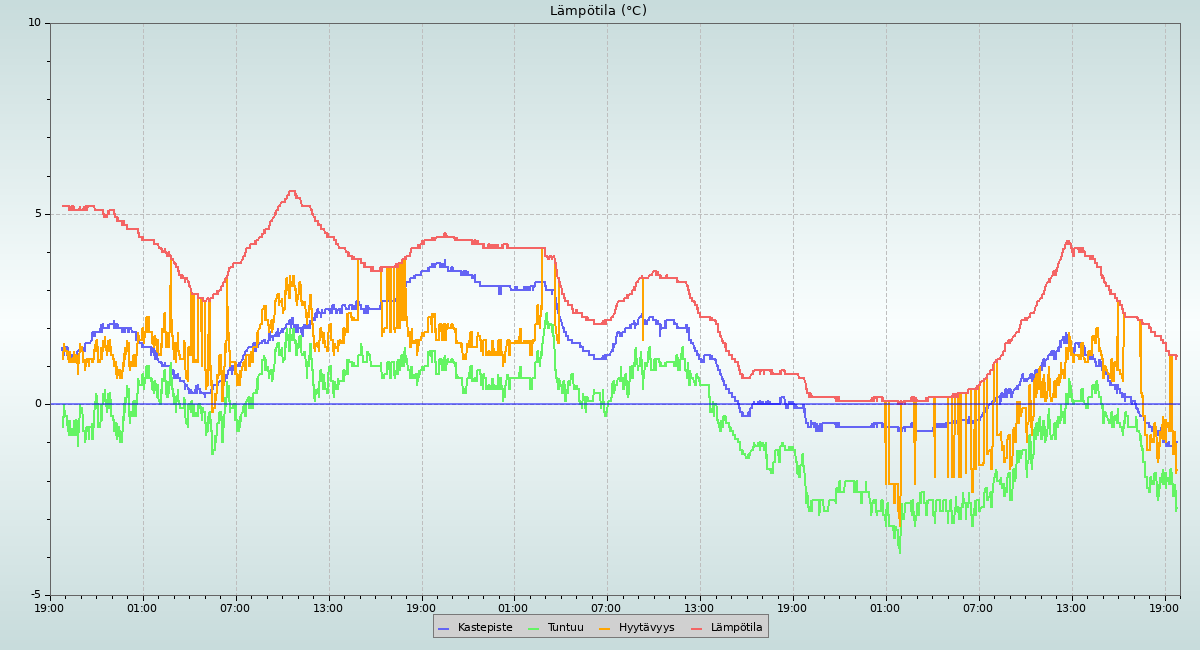Click the orange Hyytävyys legend line marker

point(605,628)
